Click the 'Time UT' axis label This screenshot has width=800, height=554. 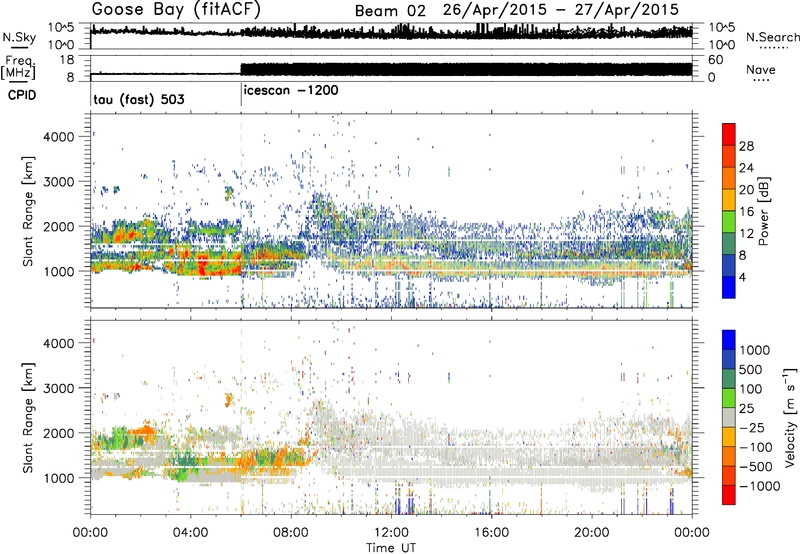tap(391, 547)
